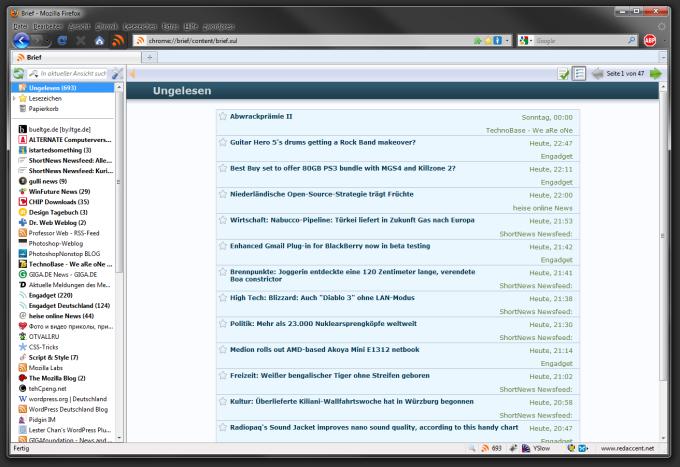Open Brief options wrench icon

pos(117,74)
